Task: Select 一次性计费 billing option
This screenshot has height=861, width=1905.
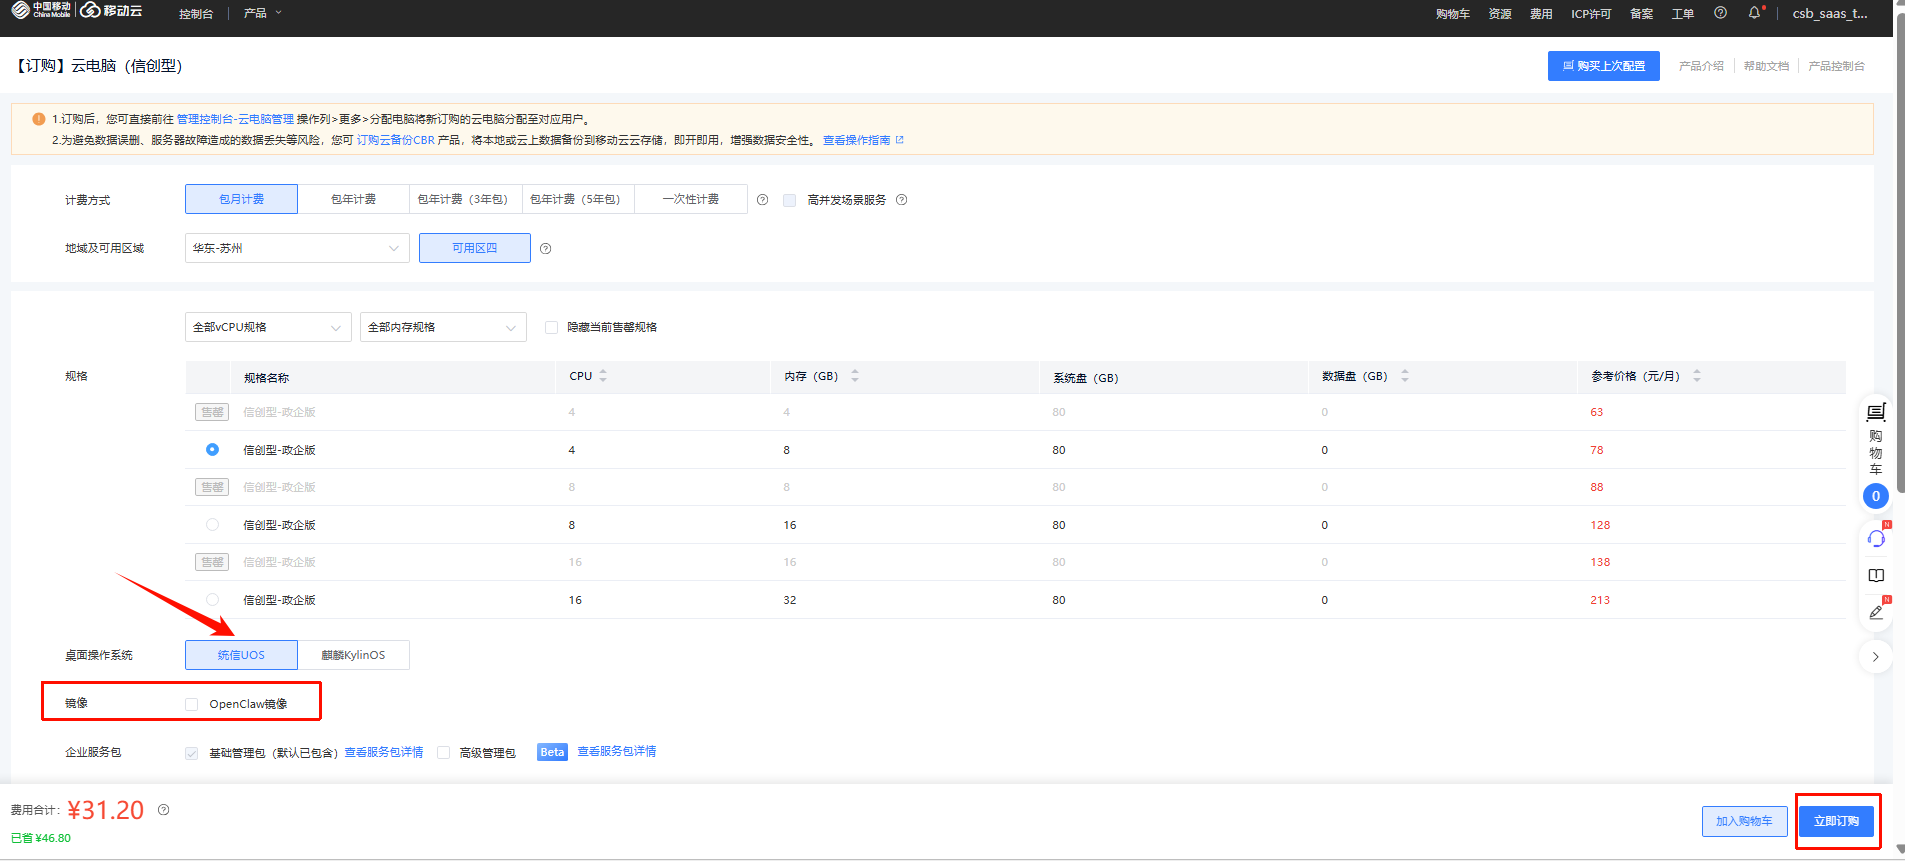Action: tap(690, 199)
